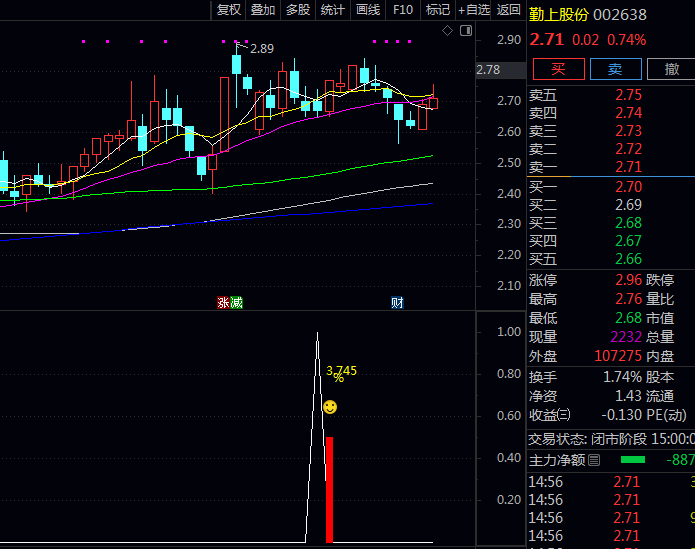The height and width of the screenshot is (549, 695).
Task: Click the diamond icon at chart corner
Action: (448, 32)
